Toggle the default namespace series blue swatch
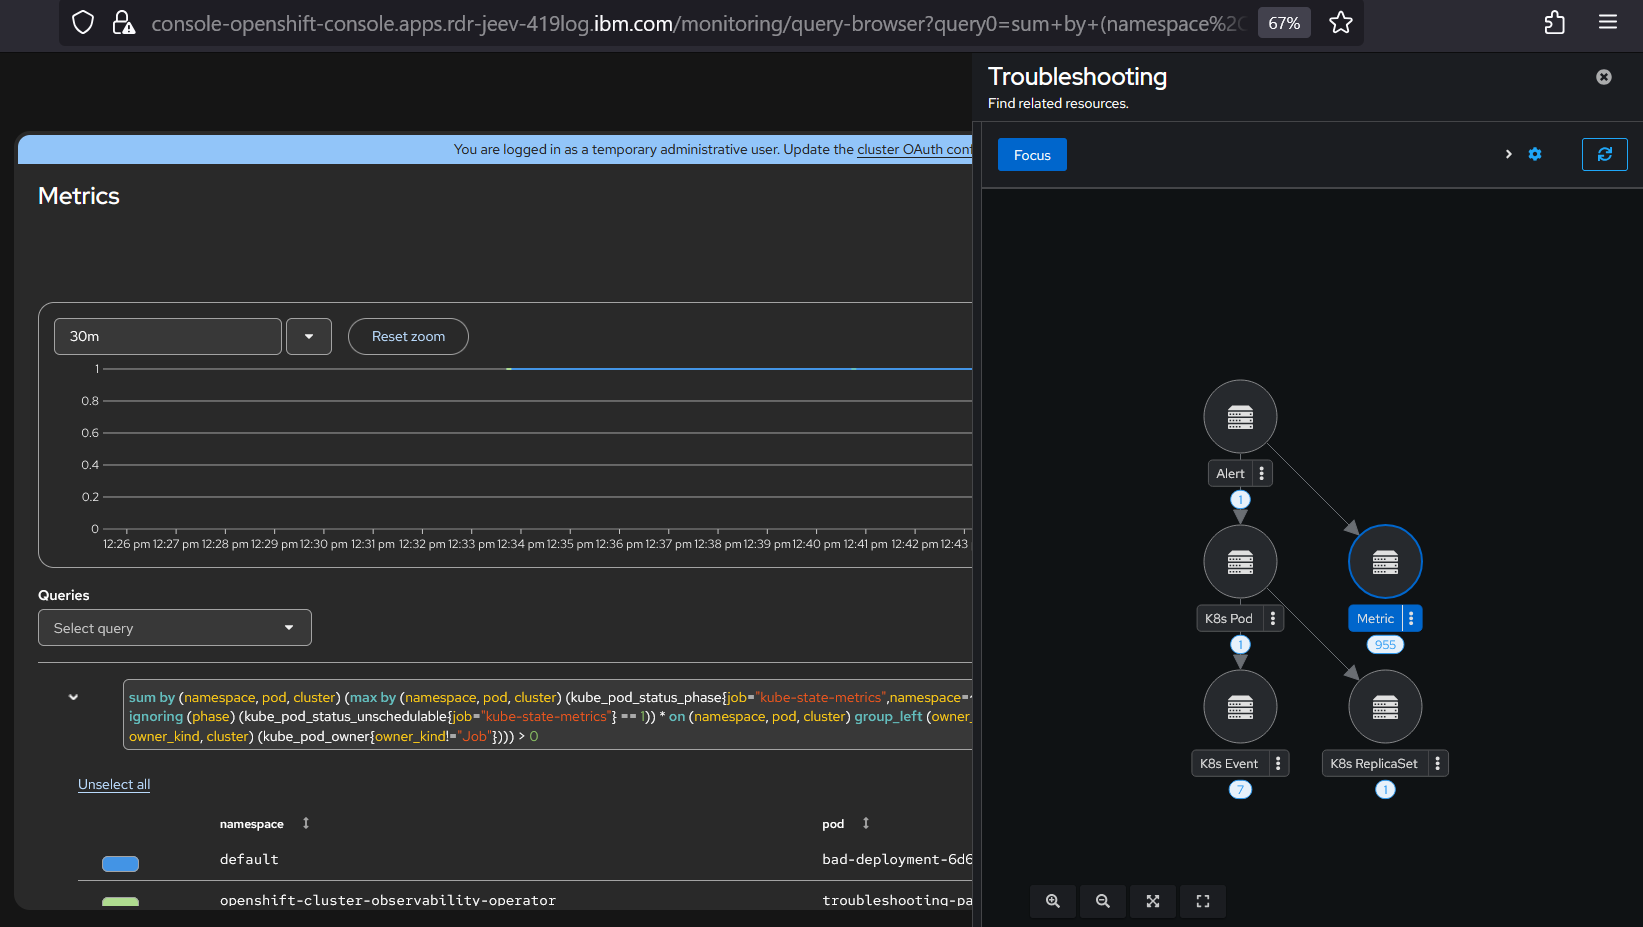This screenshot has width=1643, height=927. click(x=120, y=864)
